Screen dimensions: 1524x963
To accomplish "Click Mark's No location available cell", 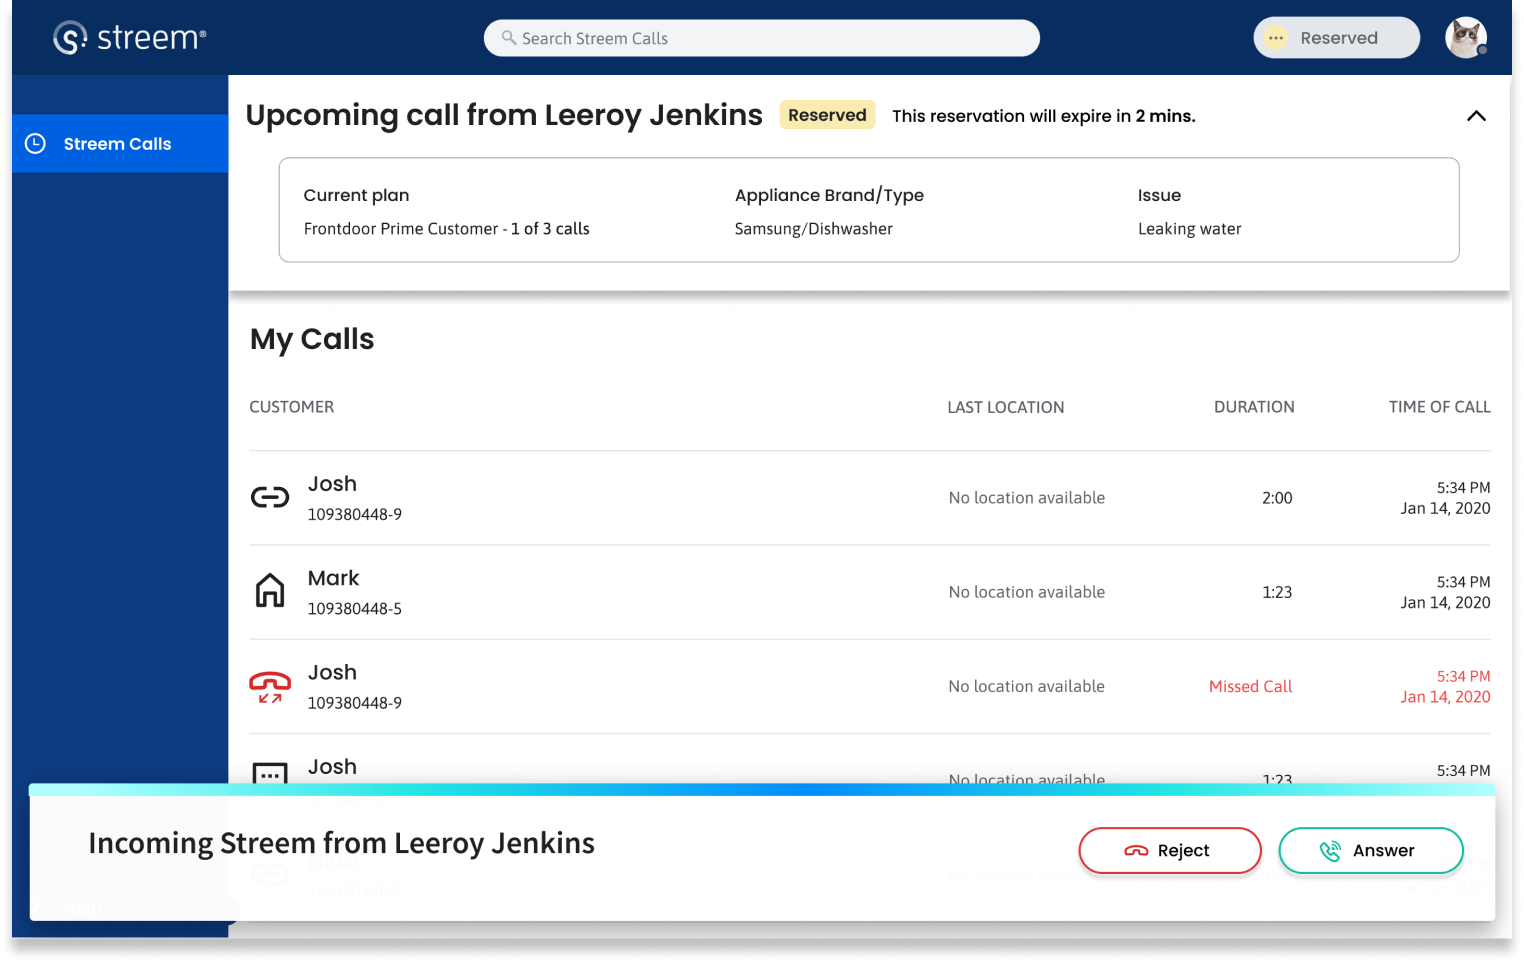I will click(1027, 592).
